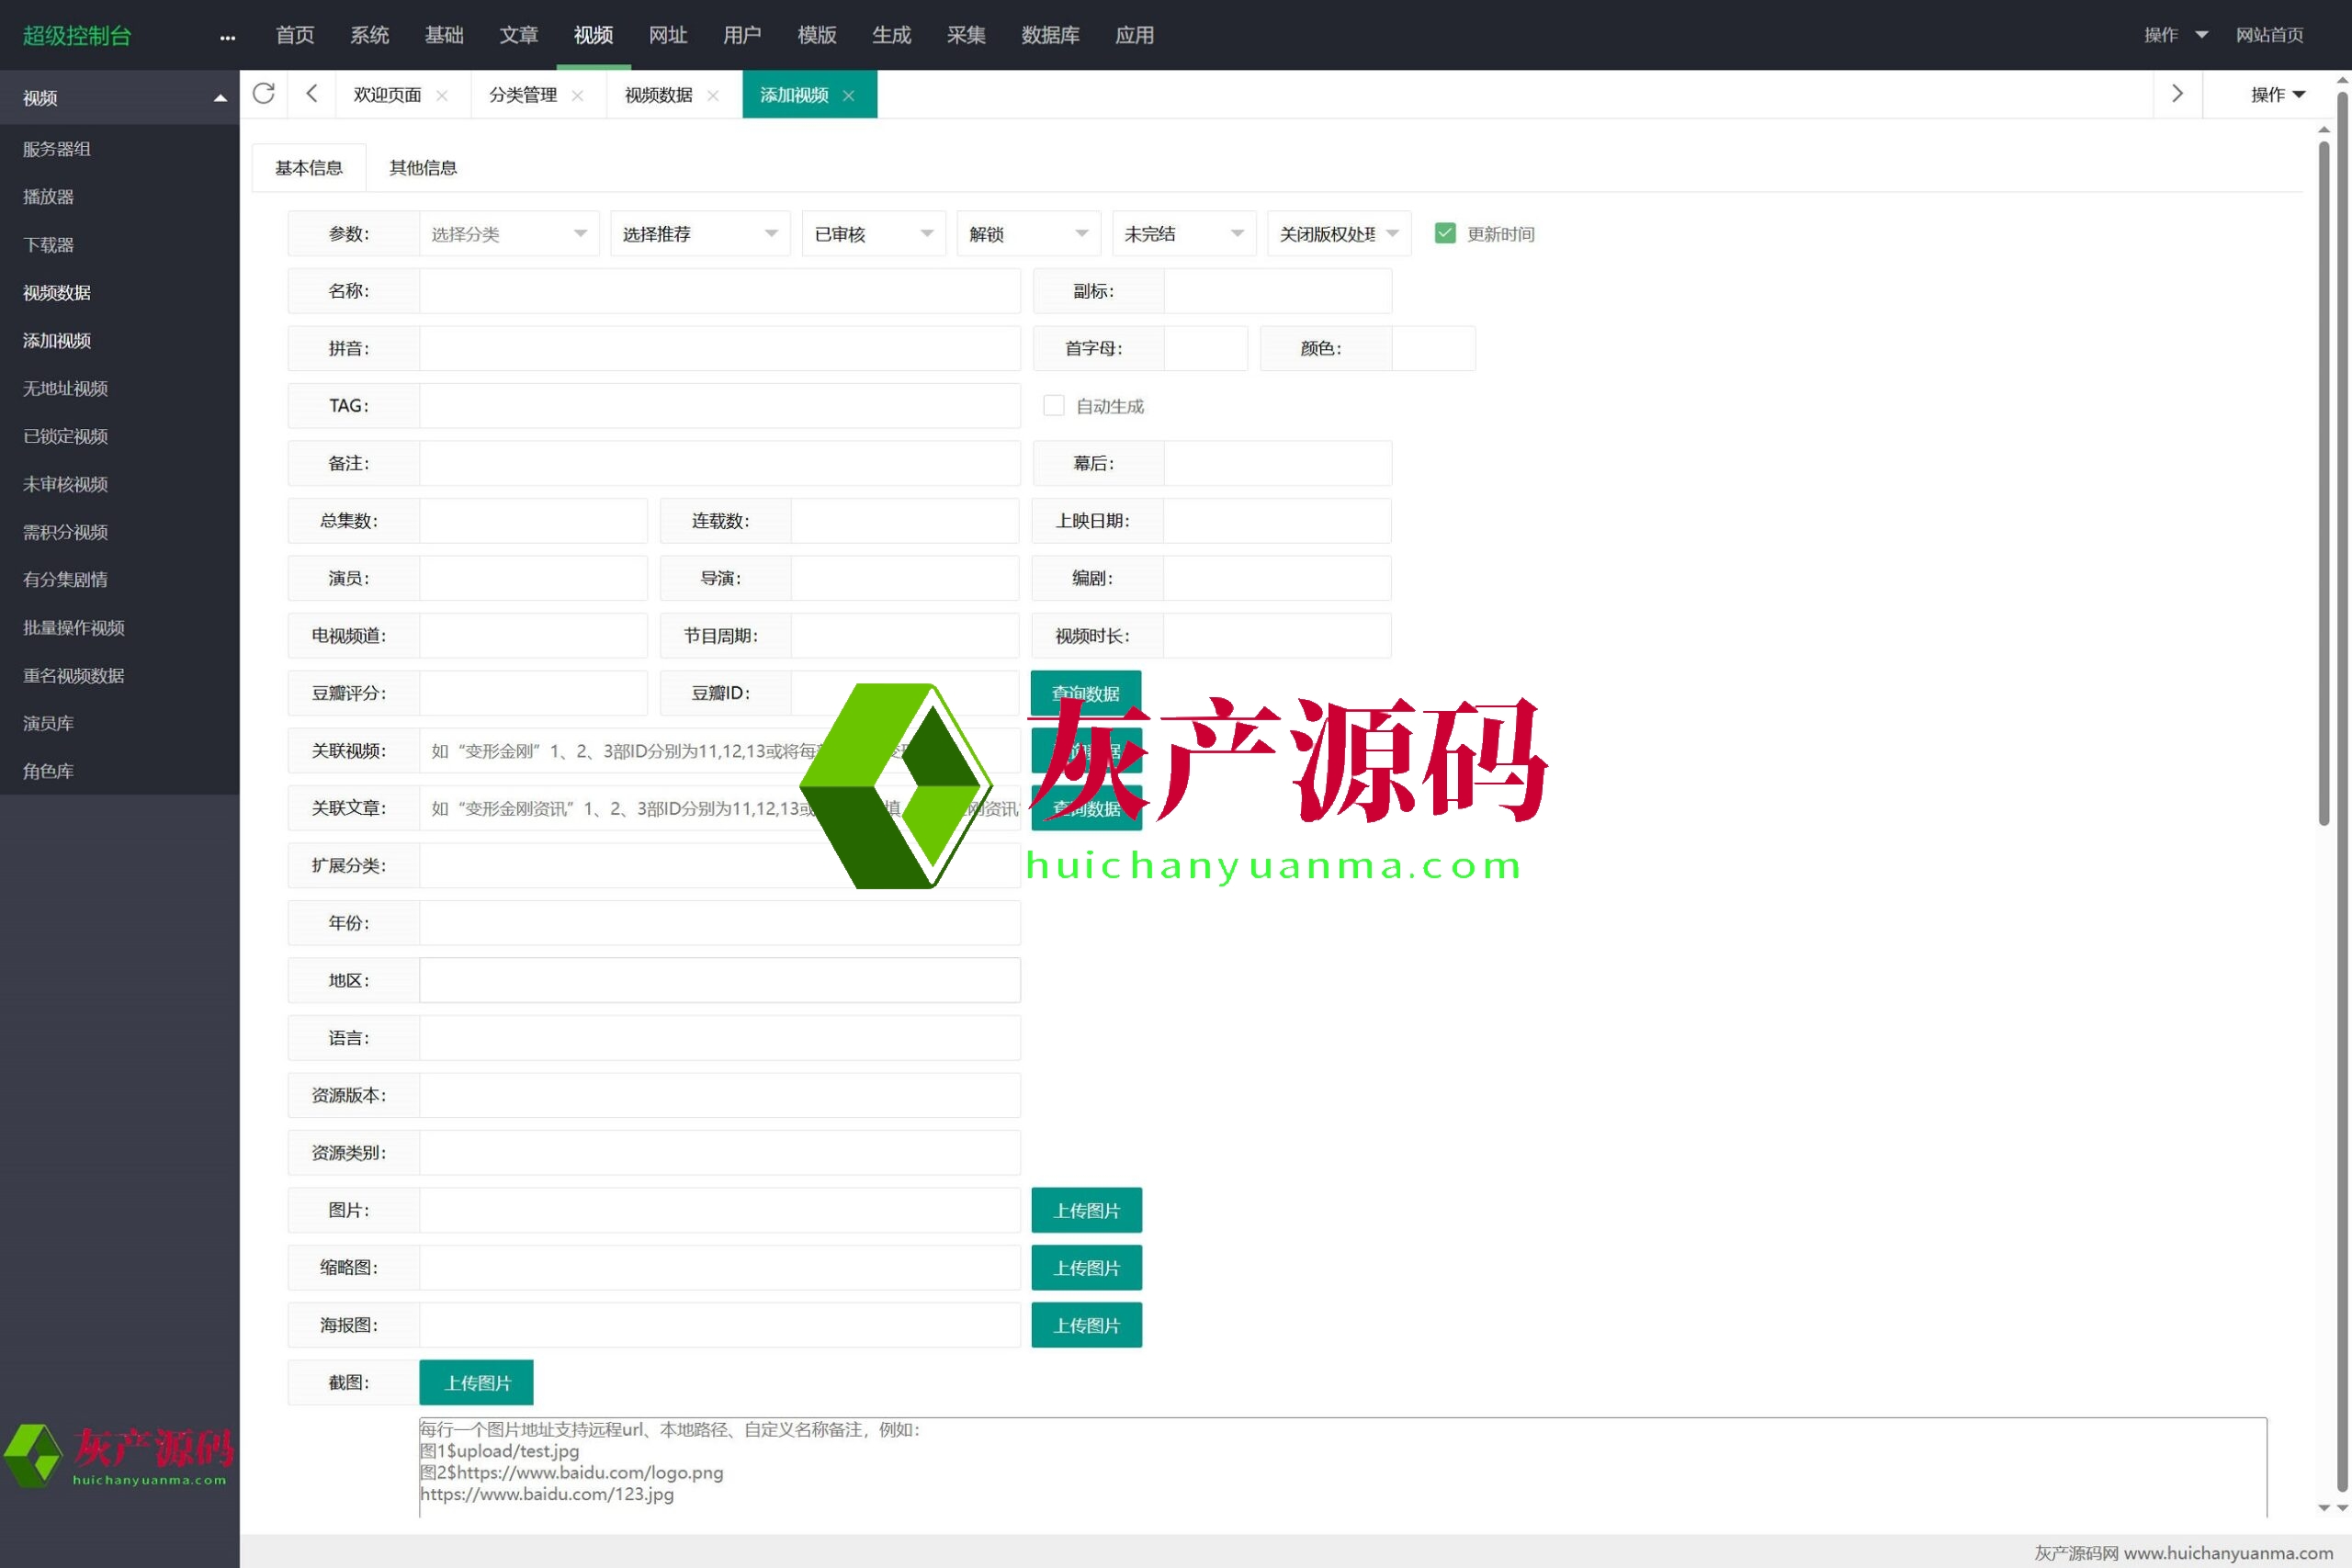Open 无地址视频 in the sidebar
Image resolution: width=2352 pixels, height=1568 pixels.
pyautogui.click(x=66, y=388)
